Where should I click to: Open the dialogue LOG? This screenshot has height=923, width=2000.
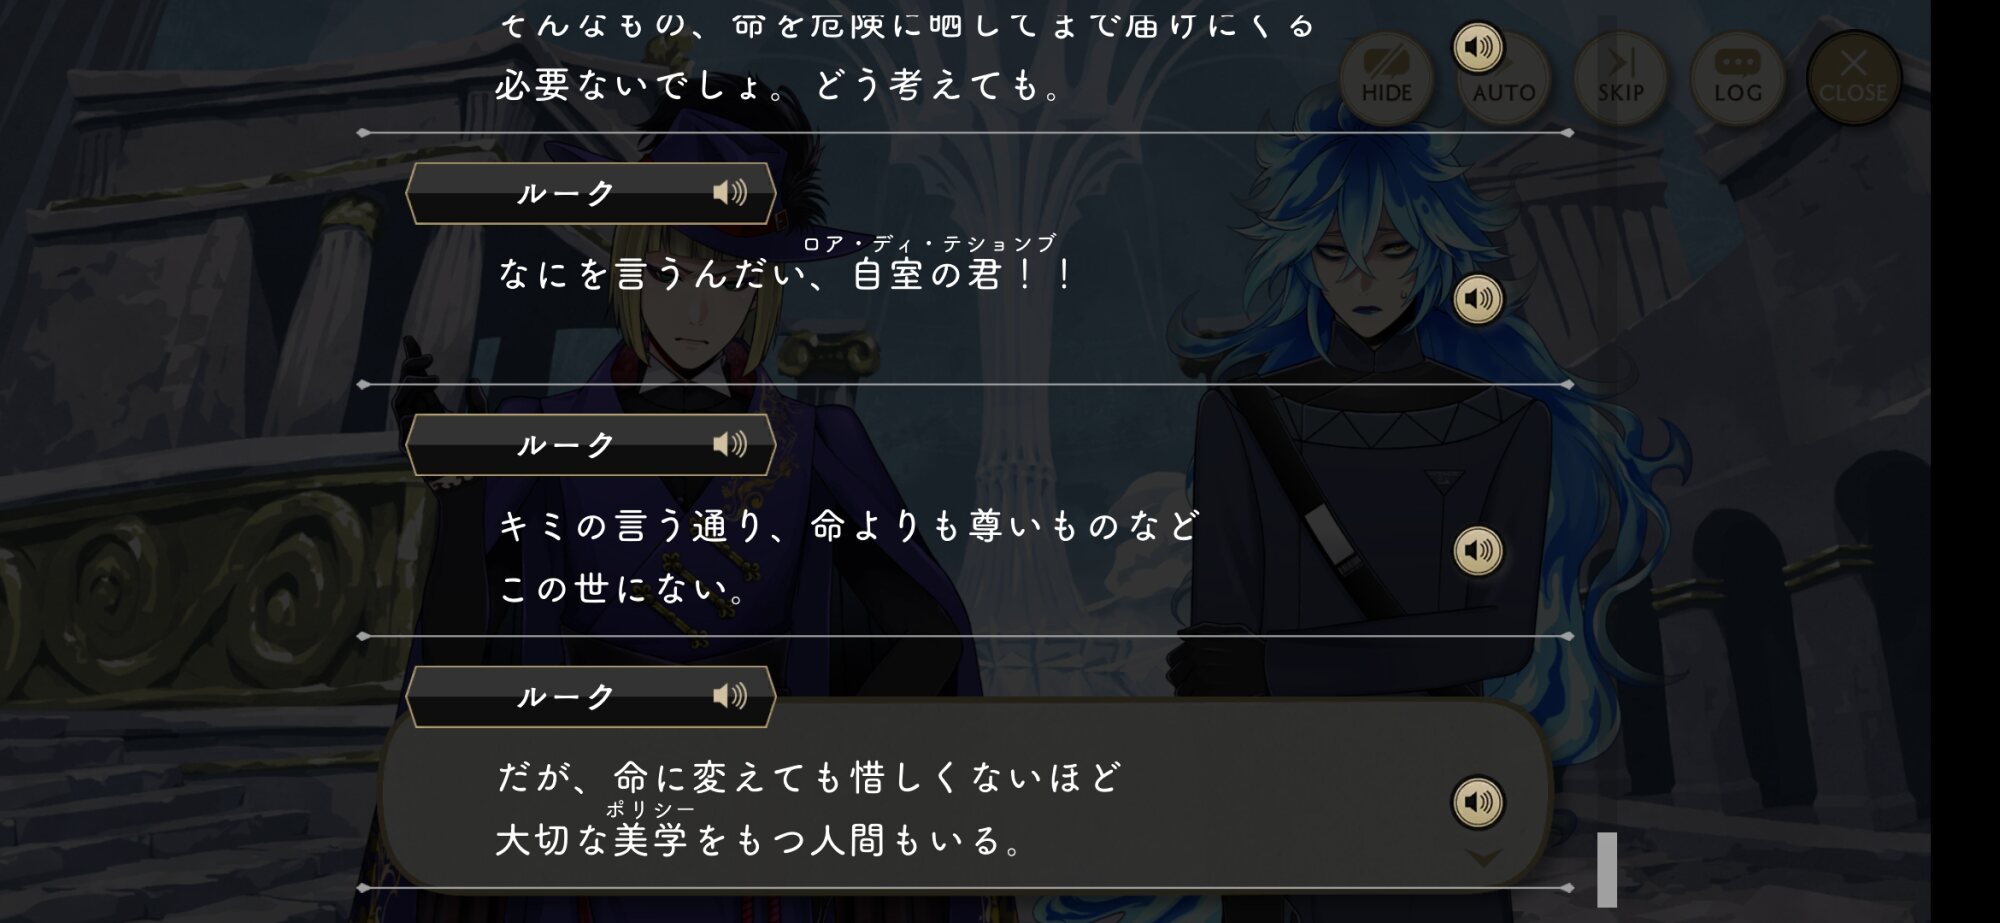(1737, 78)
